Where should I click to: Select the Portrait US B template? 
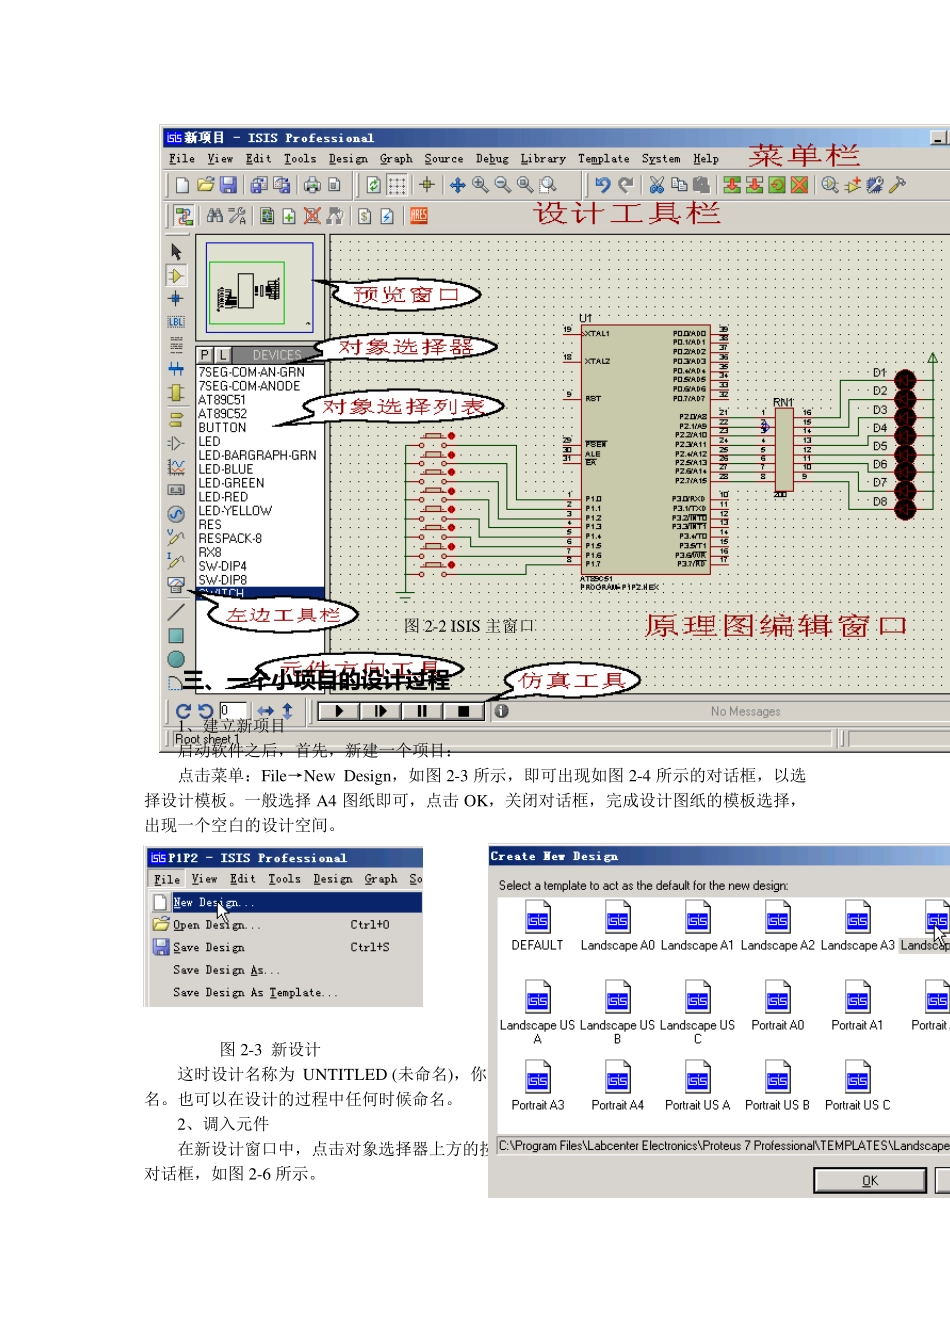pos(777,1087)
